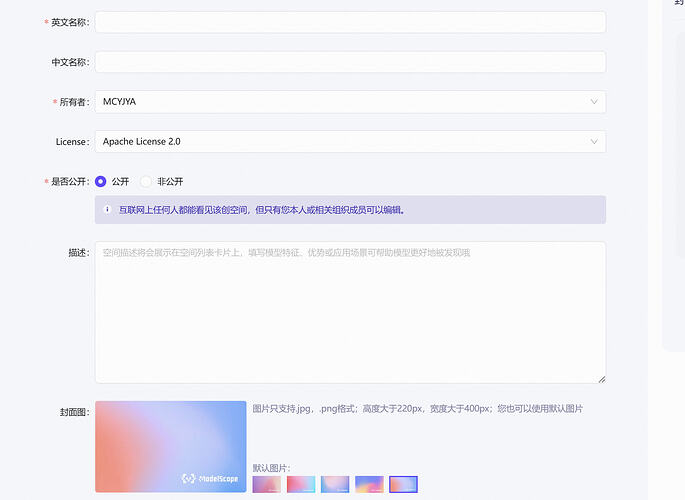Image resolution: width=685 pixels, height=500 pixels.
Task: Click the 非公开 label text
Action: pos(170,181)
